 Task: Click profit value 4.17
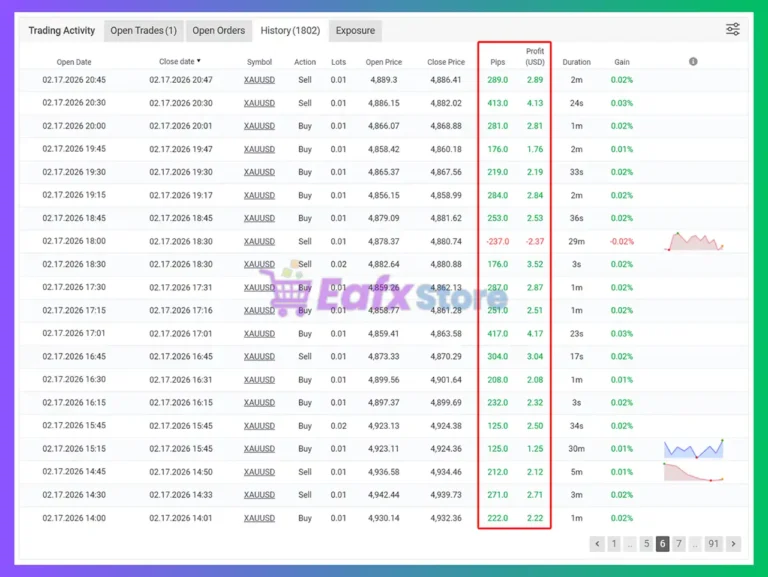tap(535, 334)
